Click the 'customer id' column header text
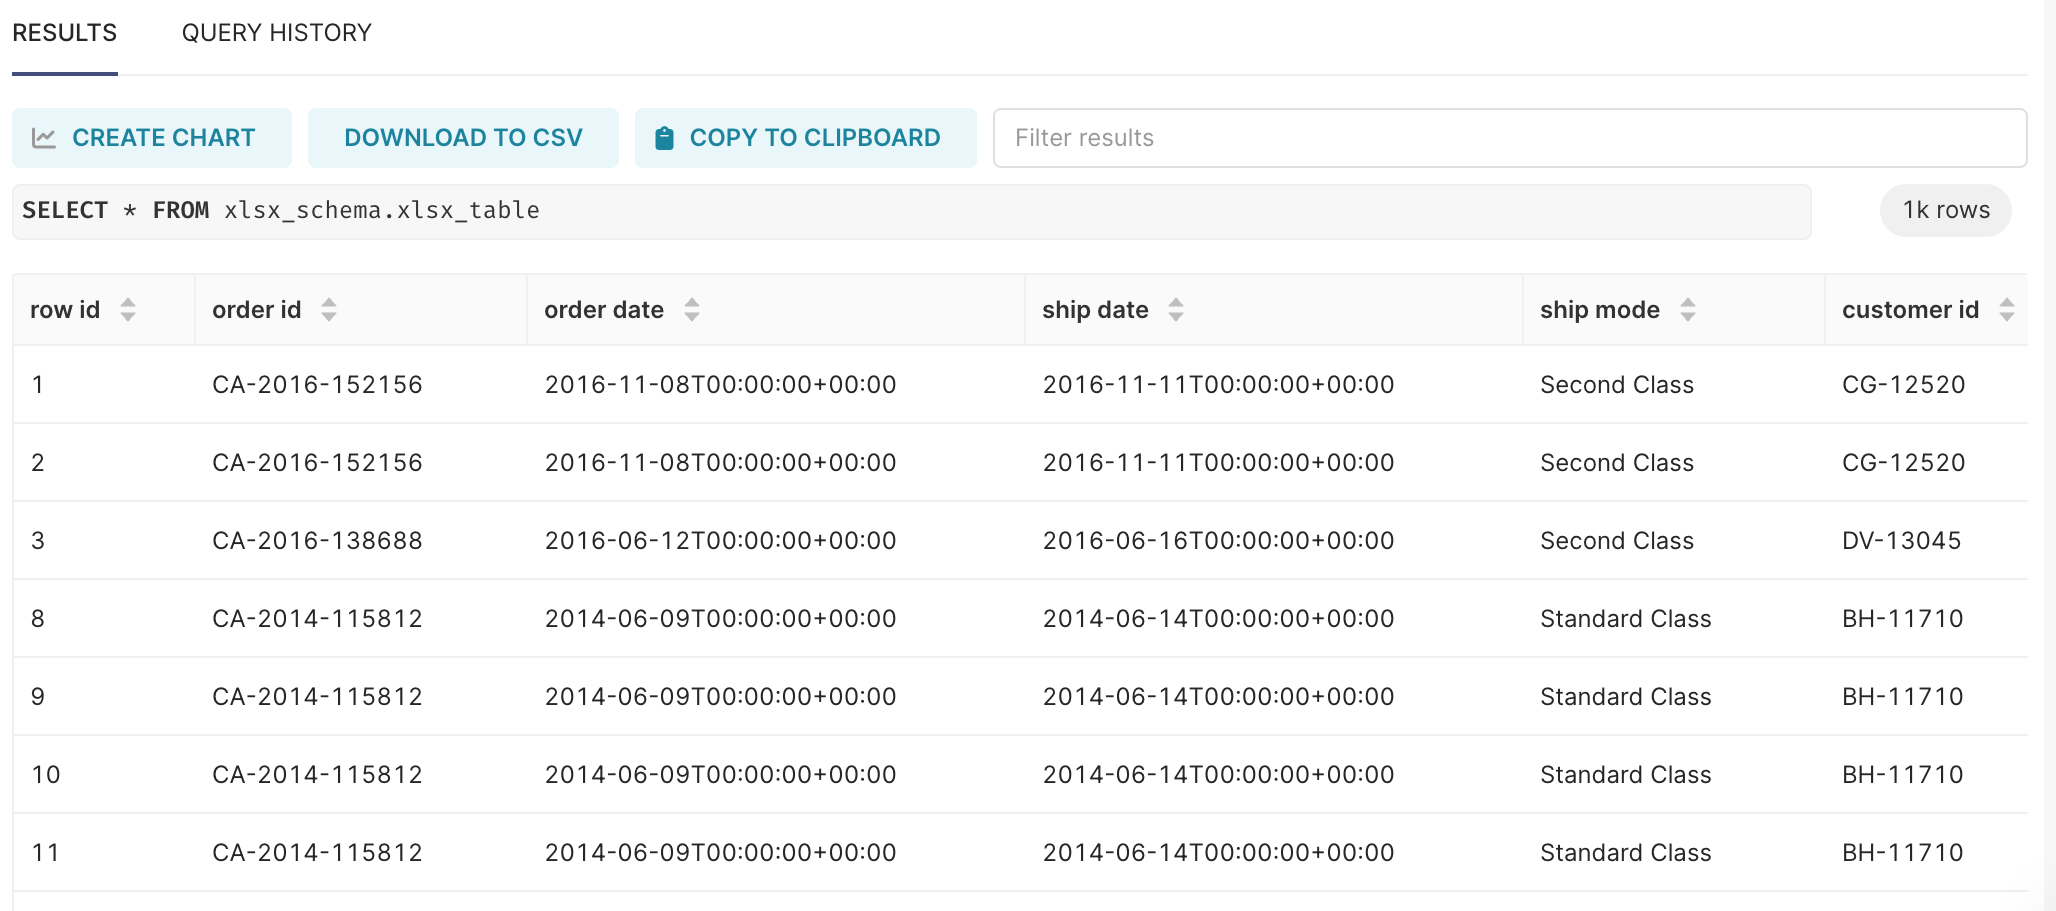Screen dimensions: 2056x911 pos(1911,310)
